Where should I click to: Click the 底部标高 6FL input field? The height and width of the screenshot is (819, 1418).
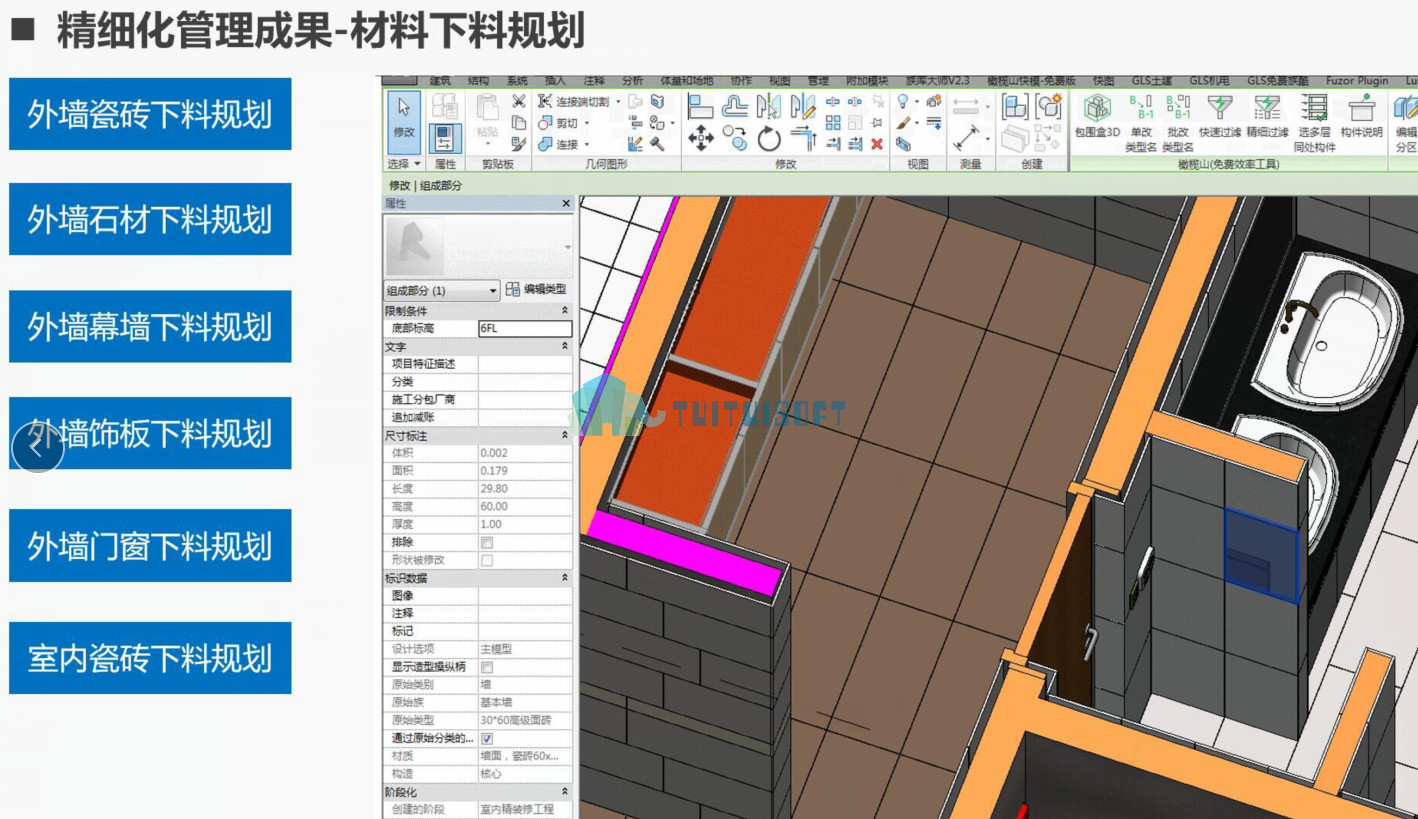click(x=525, y=328)
